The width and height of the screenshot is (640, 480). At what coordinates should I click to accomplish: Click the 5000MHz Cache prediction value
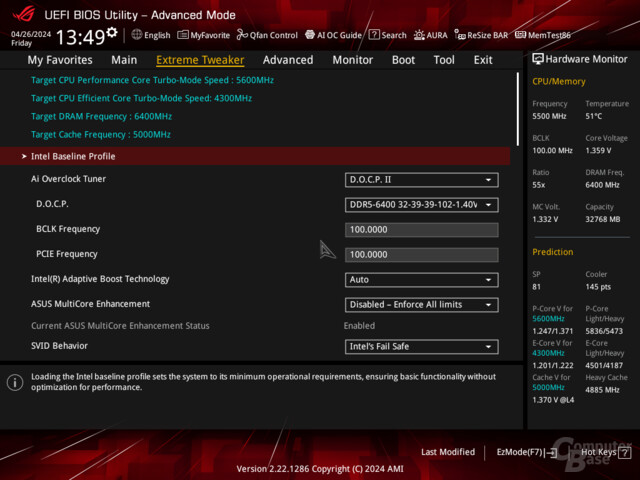[548, 387]
